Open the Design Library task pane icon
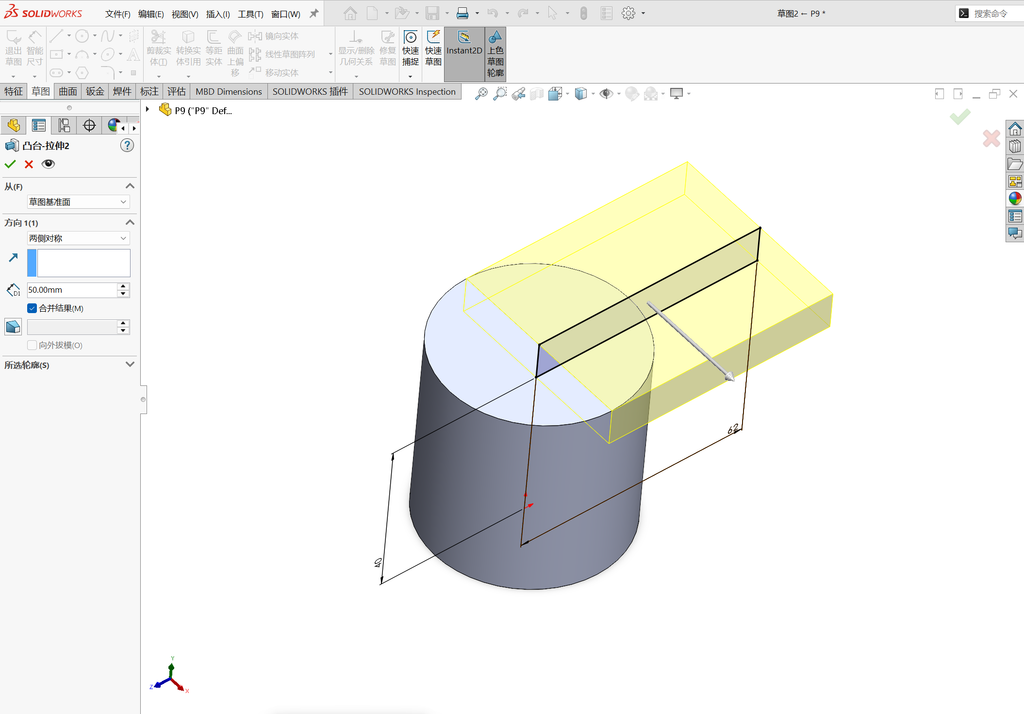 [x=1015, y=146]
